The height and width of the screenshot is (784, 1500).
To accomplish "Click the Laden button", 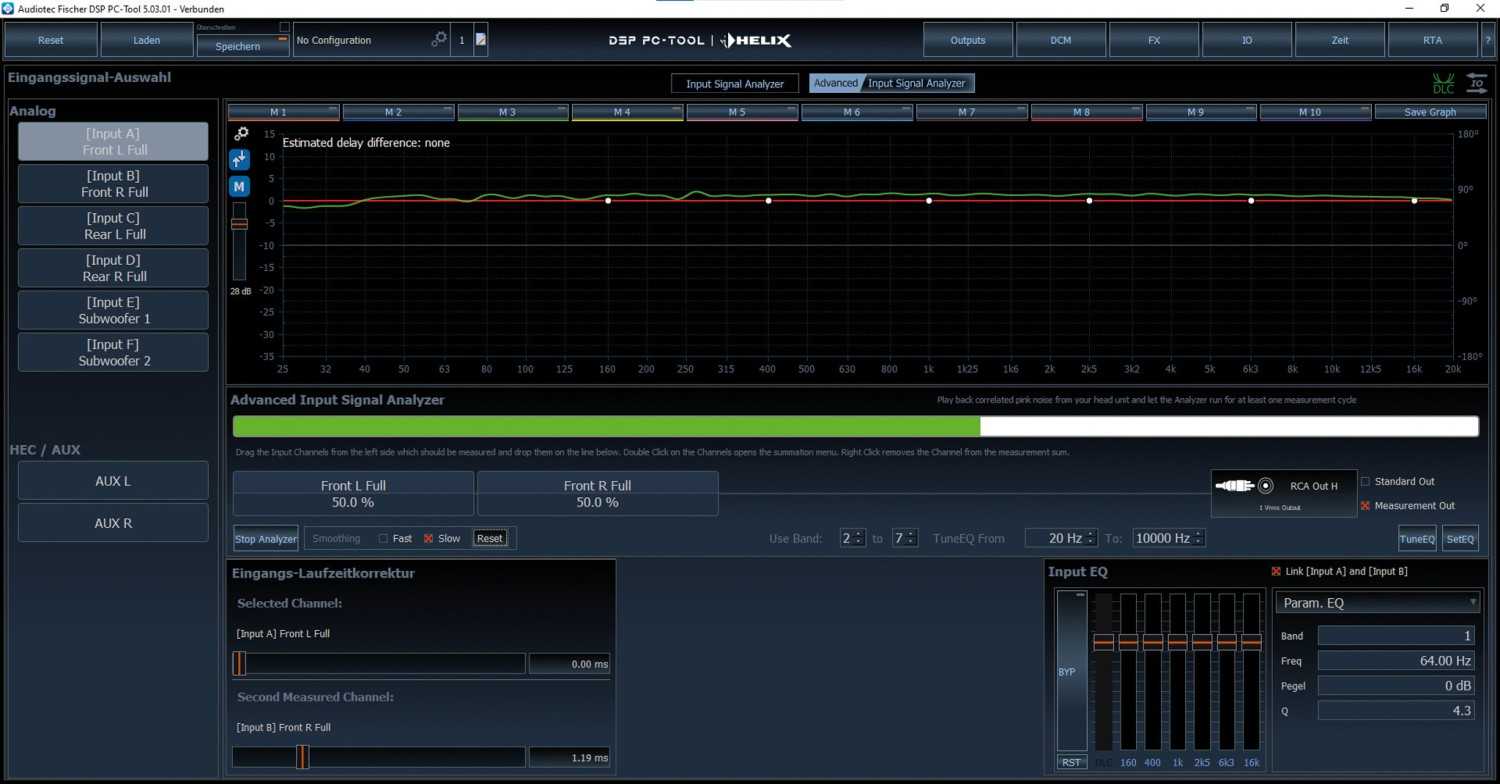I will (146, 40).
